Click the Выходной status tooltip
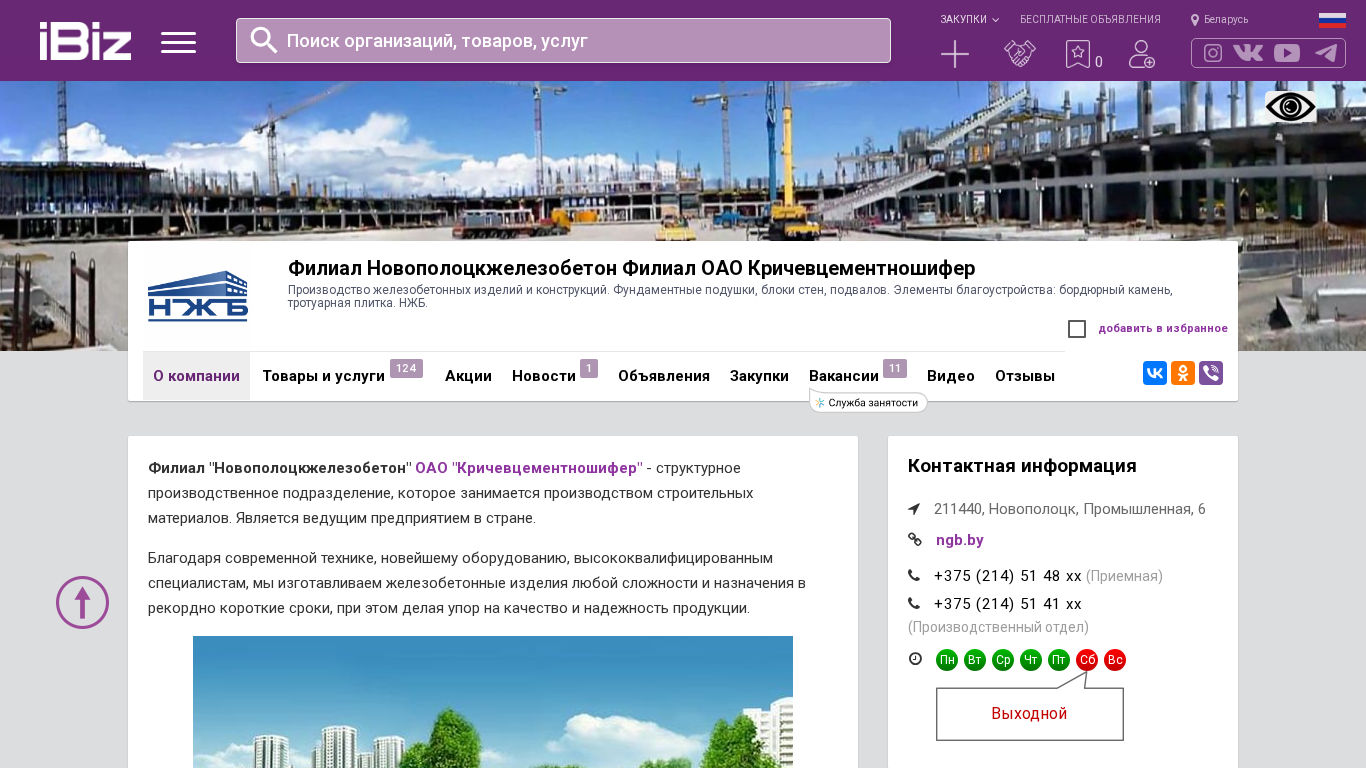The width and height of the screenshot is (1366, 768). [1030, 713]
